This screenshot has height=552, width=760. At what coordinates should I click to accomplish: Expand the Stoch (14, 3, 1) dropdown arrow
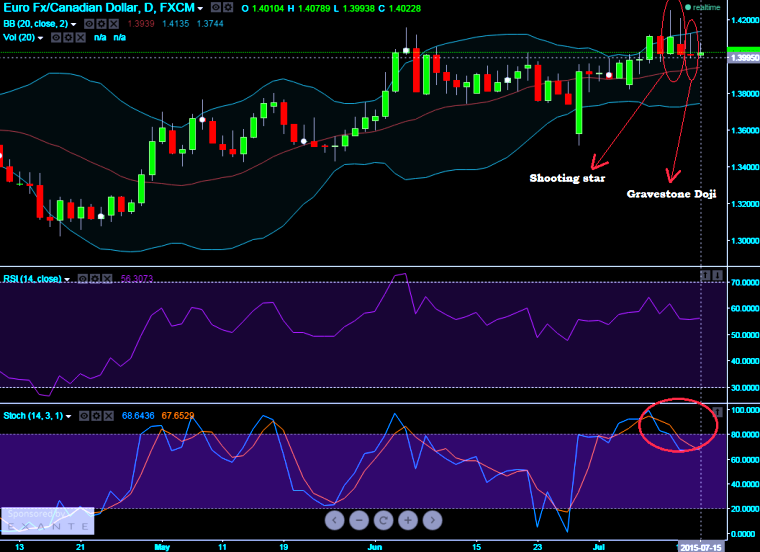pyautogui.click(x=68, y=417)
